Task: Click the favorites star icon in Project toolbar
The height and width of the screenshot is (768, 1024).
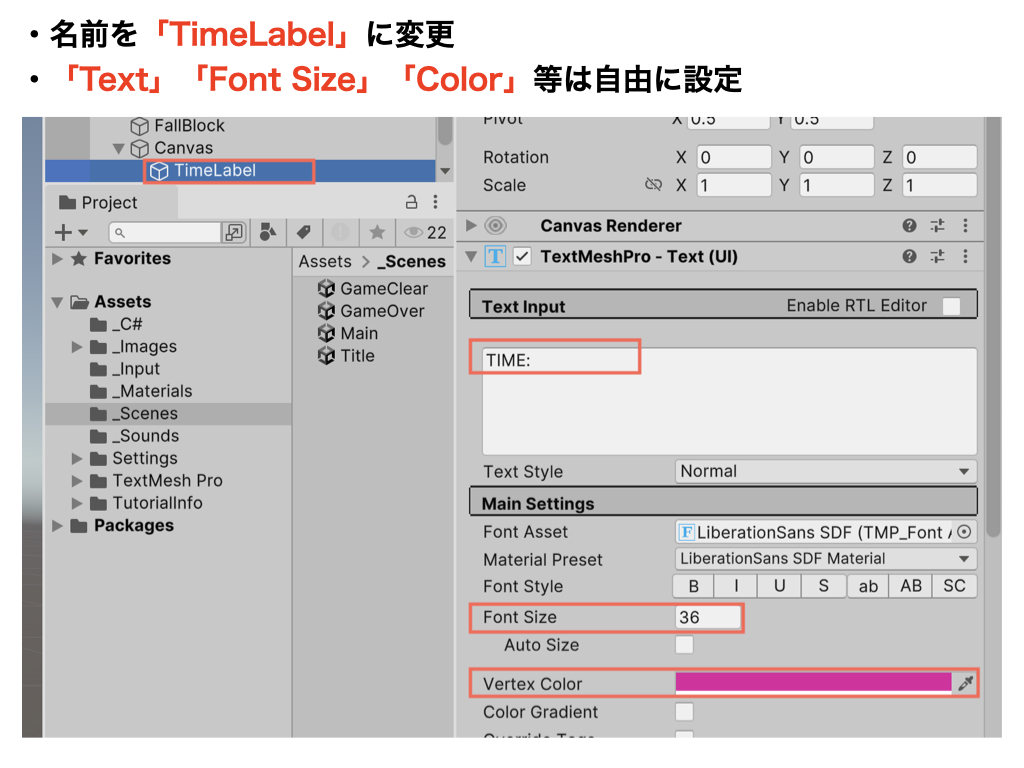Action: point(377,232)
